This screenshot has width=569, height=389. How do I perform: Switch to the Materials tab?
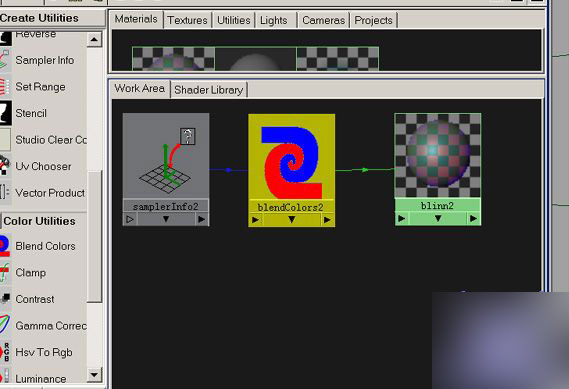click(136, 19)
